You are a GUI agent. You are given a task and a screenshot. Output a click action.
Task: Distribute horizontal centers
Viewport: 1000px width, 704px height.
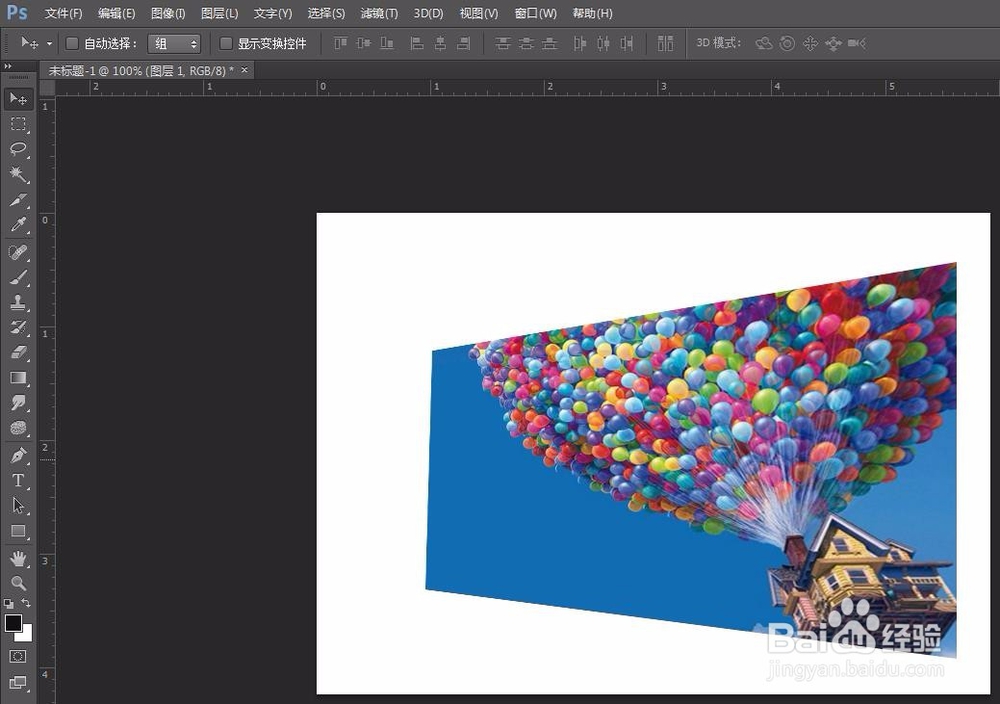click(x=603, y=43)
